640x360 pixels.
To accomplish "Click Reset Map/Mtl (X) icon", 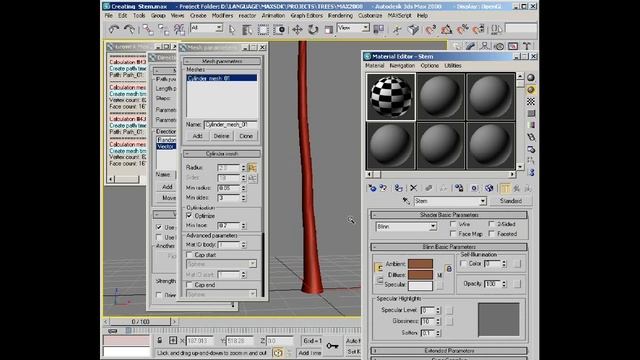I will click(413, 188).
